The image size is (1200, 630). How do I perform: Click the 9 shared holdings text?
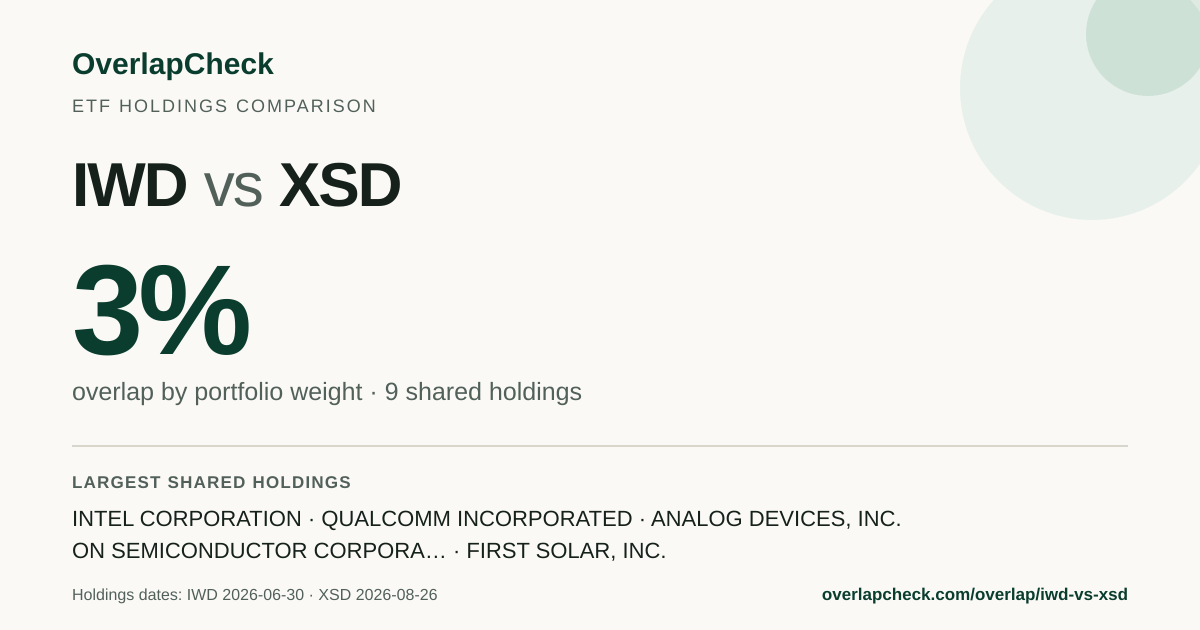pyautogui.click(x=483, y=392)
